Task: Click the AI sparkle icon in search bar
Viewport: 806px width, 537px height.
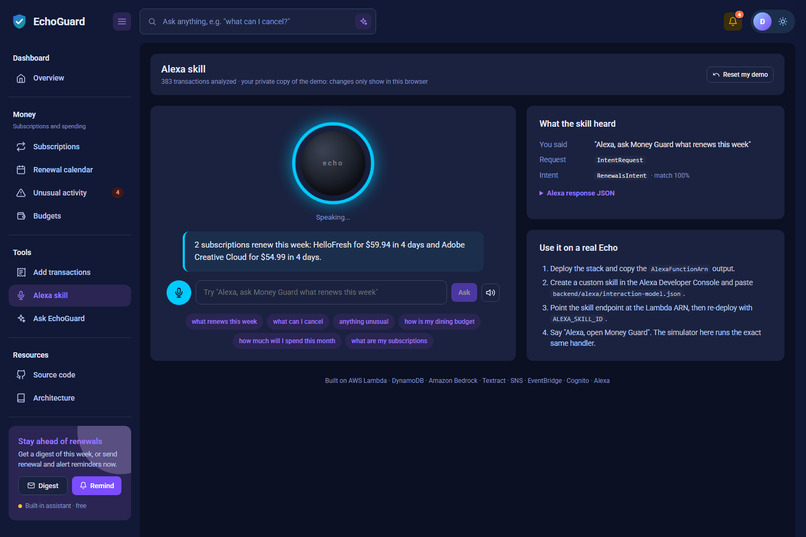Action: 363,22
